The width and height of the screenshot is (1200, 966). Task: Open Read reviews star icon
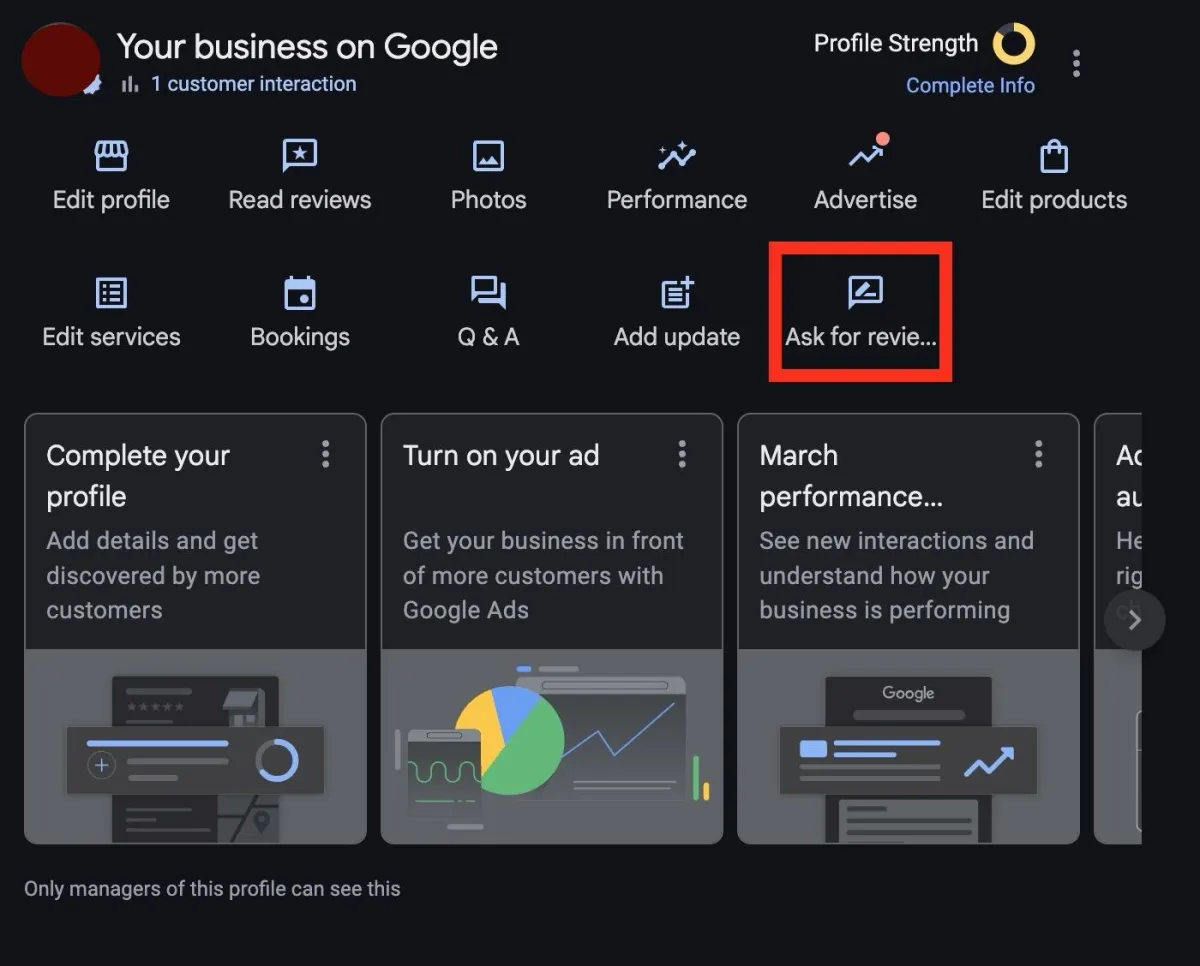[x=300, y=156]
